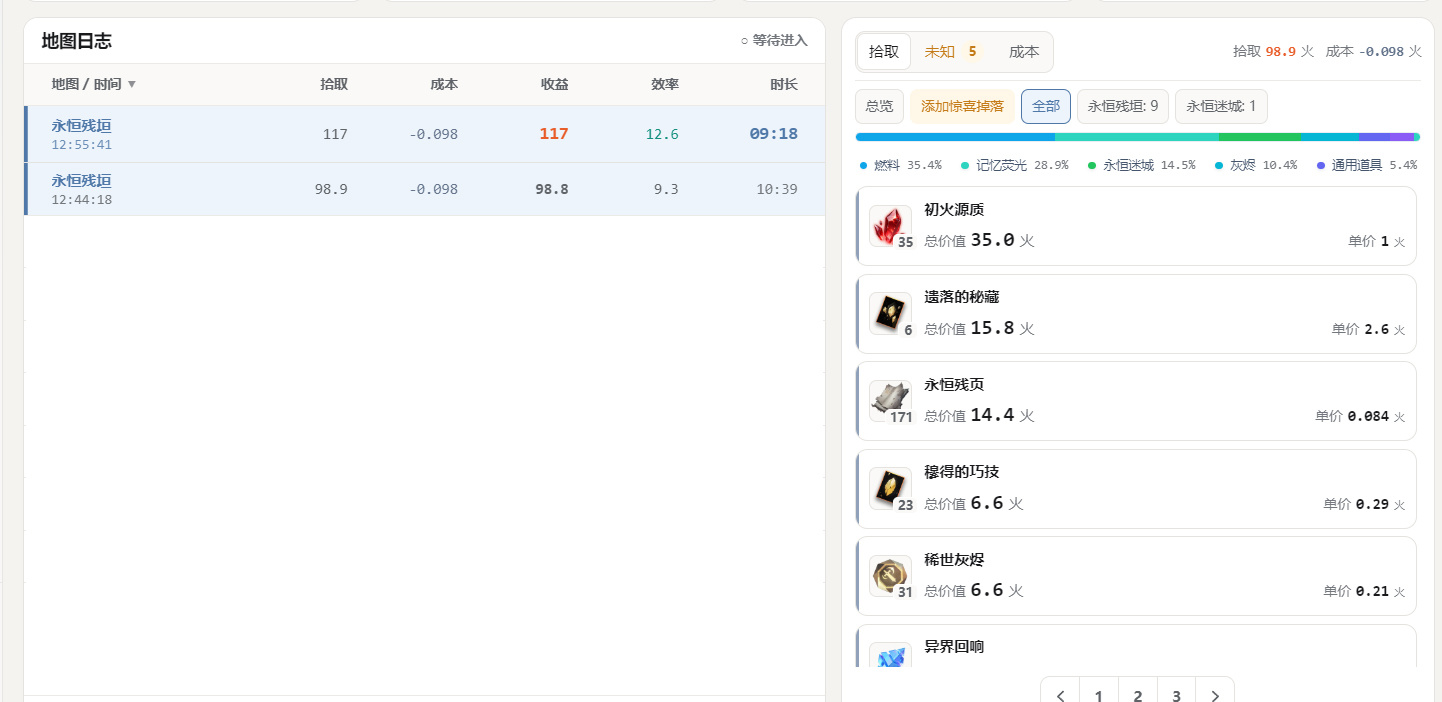Image resolution: width=1442 pixels, height=702 pixels.
Task: Click the 通用道具 5.4% legend entry
Action: coord(1368,165)
